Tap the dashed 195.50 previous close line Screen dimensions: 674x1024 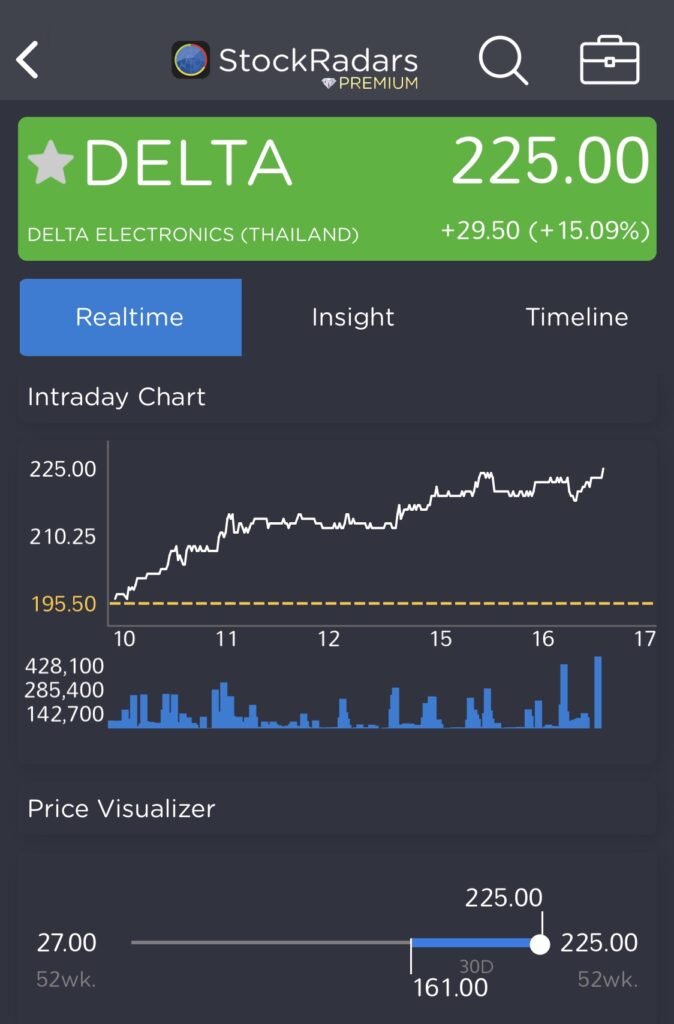380,603
